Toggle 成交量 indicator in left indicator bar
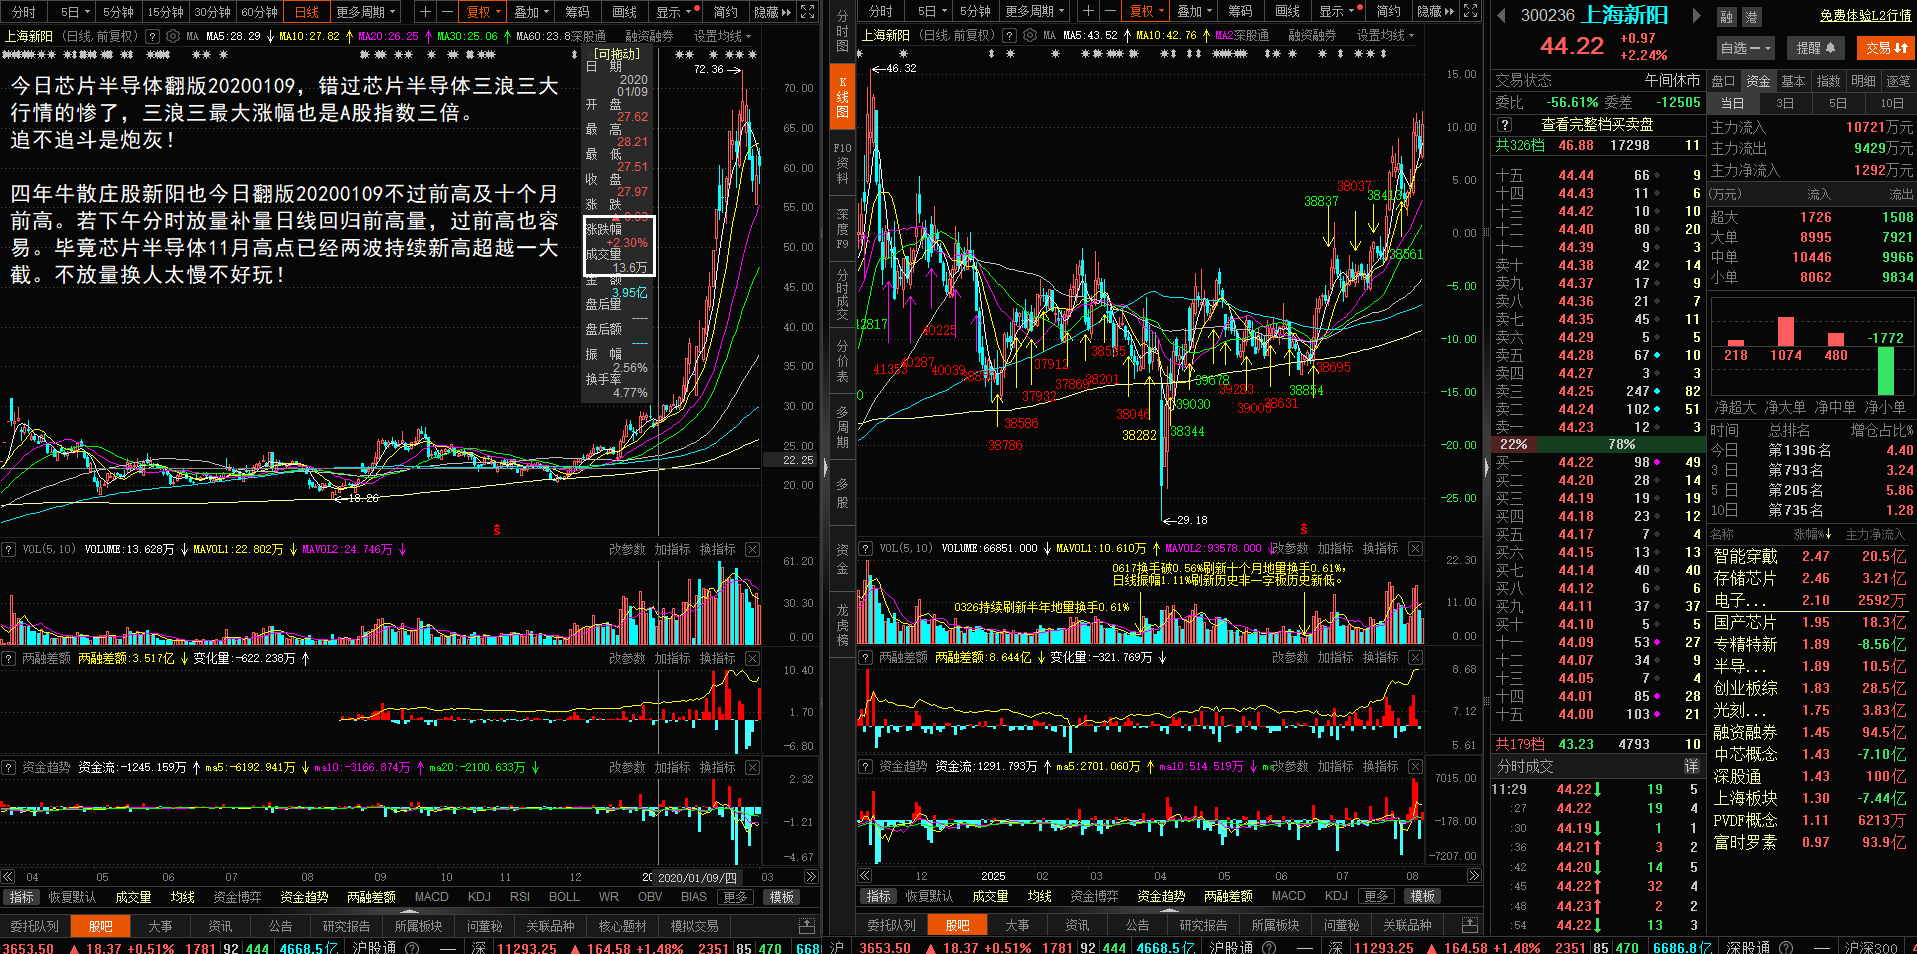This screenshot has height=954, width=1917. (x=133, y=897)
